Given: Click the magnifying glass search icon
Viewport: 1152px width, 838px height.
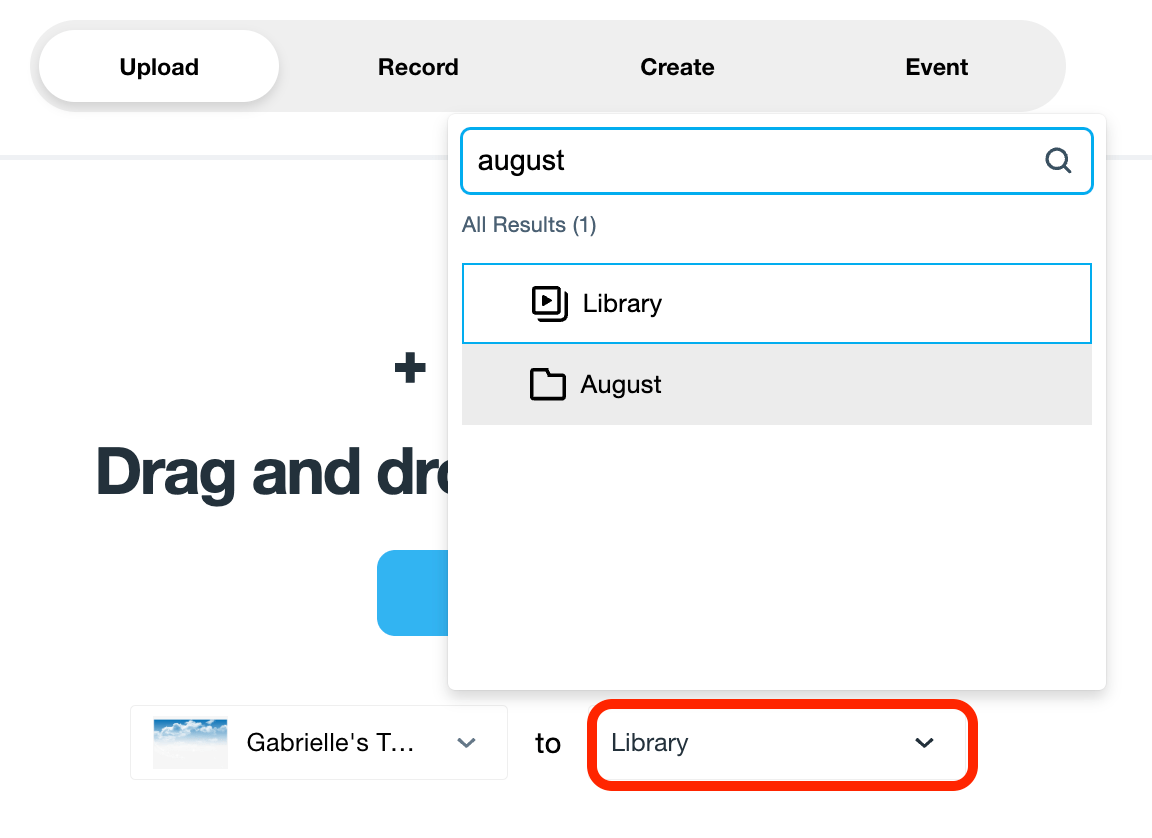Looking at the screenshot, I should 1057,160.
